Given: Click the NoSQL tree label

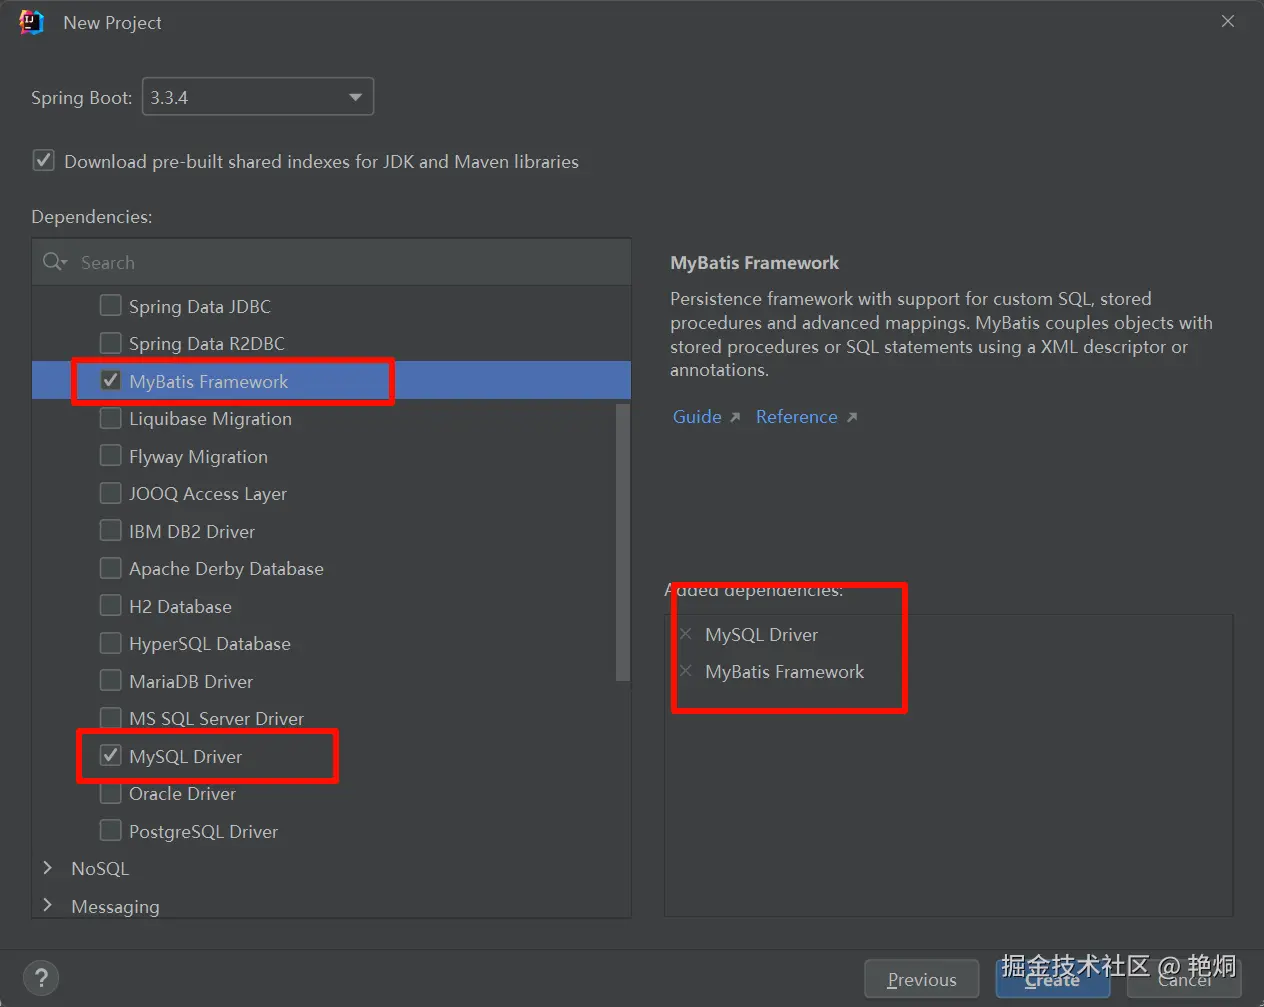Looking at the screenshot, I should pyautogui.click(x=100, y=868).
